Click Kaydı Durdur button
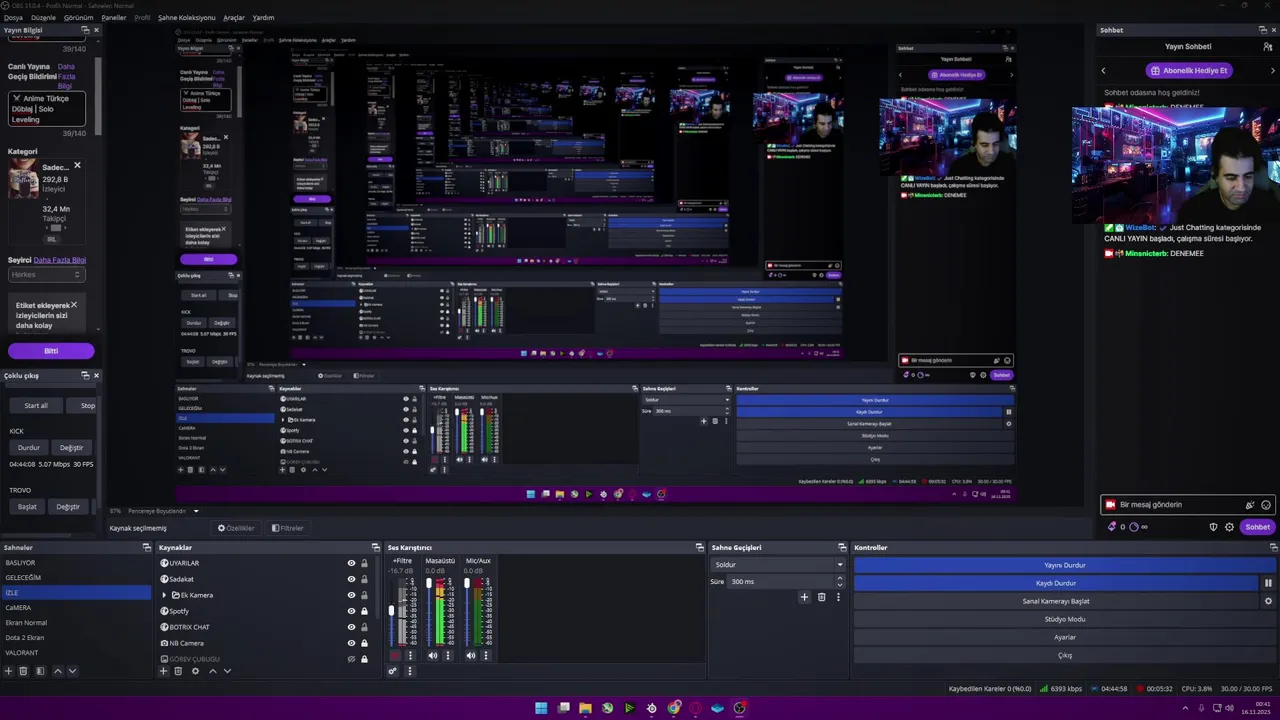The width and height of the screenshot is (1280, 720). (x=1056, y=583)
